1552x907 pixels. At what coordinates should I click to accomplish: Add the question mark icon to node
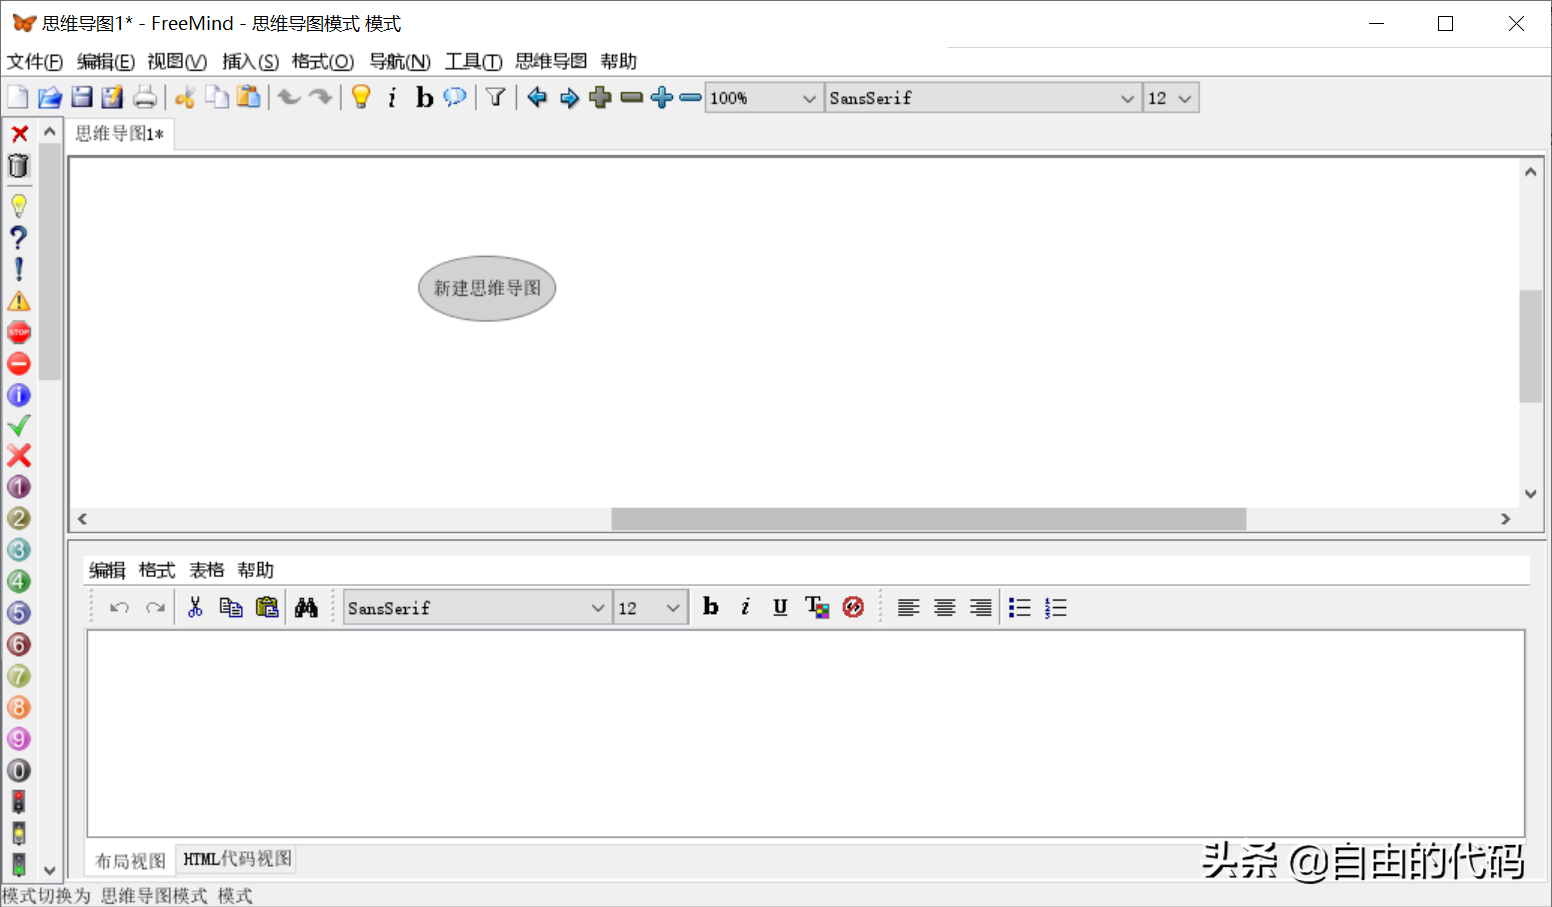pos(19,238)
